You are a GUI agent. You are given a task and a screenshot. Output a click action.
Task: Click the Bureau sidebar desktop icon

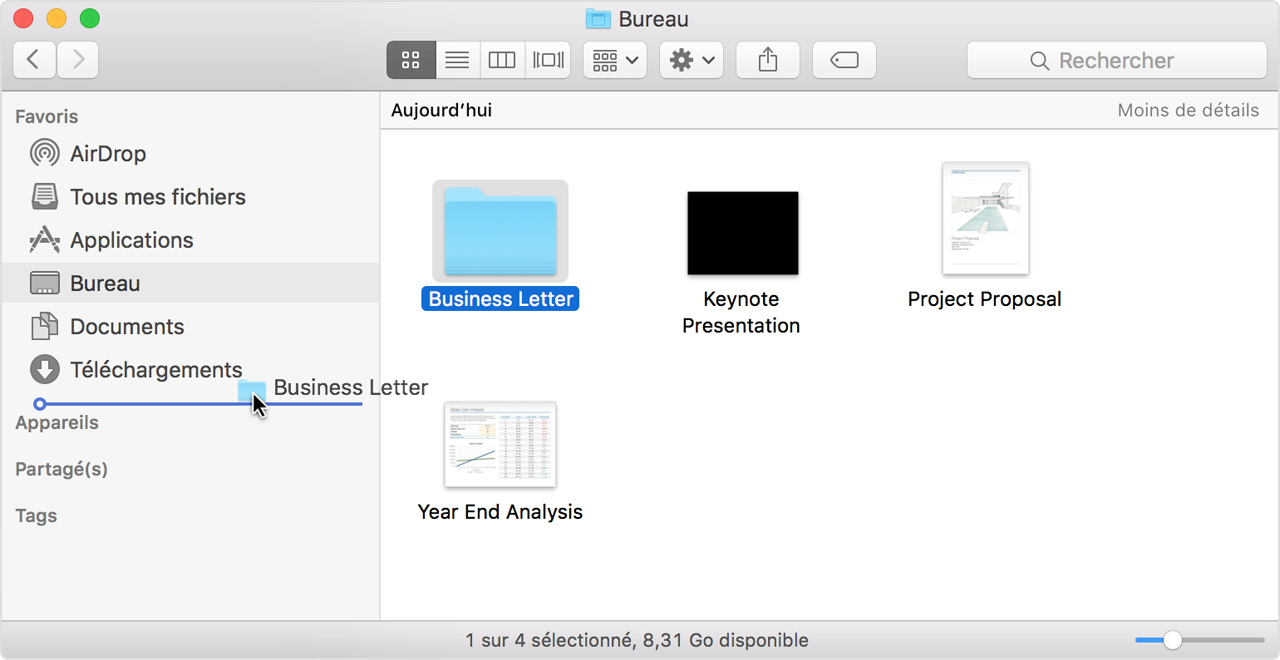tap(45, 283)
